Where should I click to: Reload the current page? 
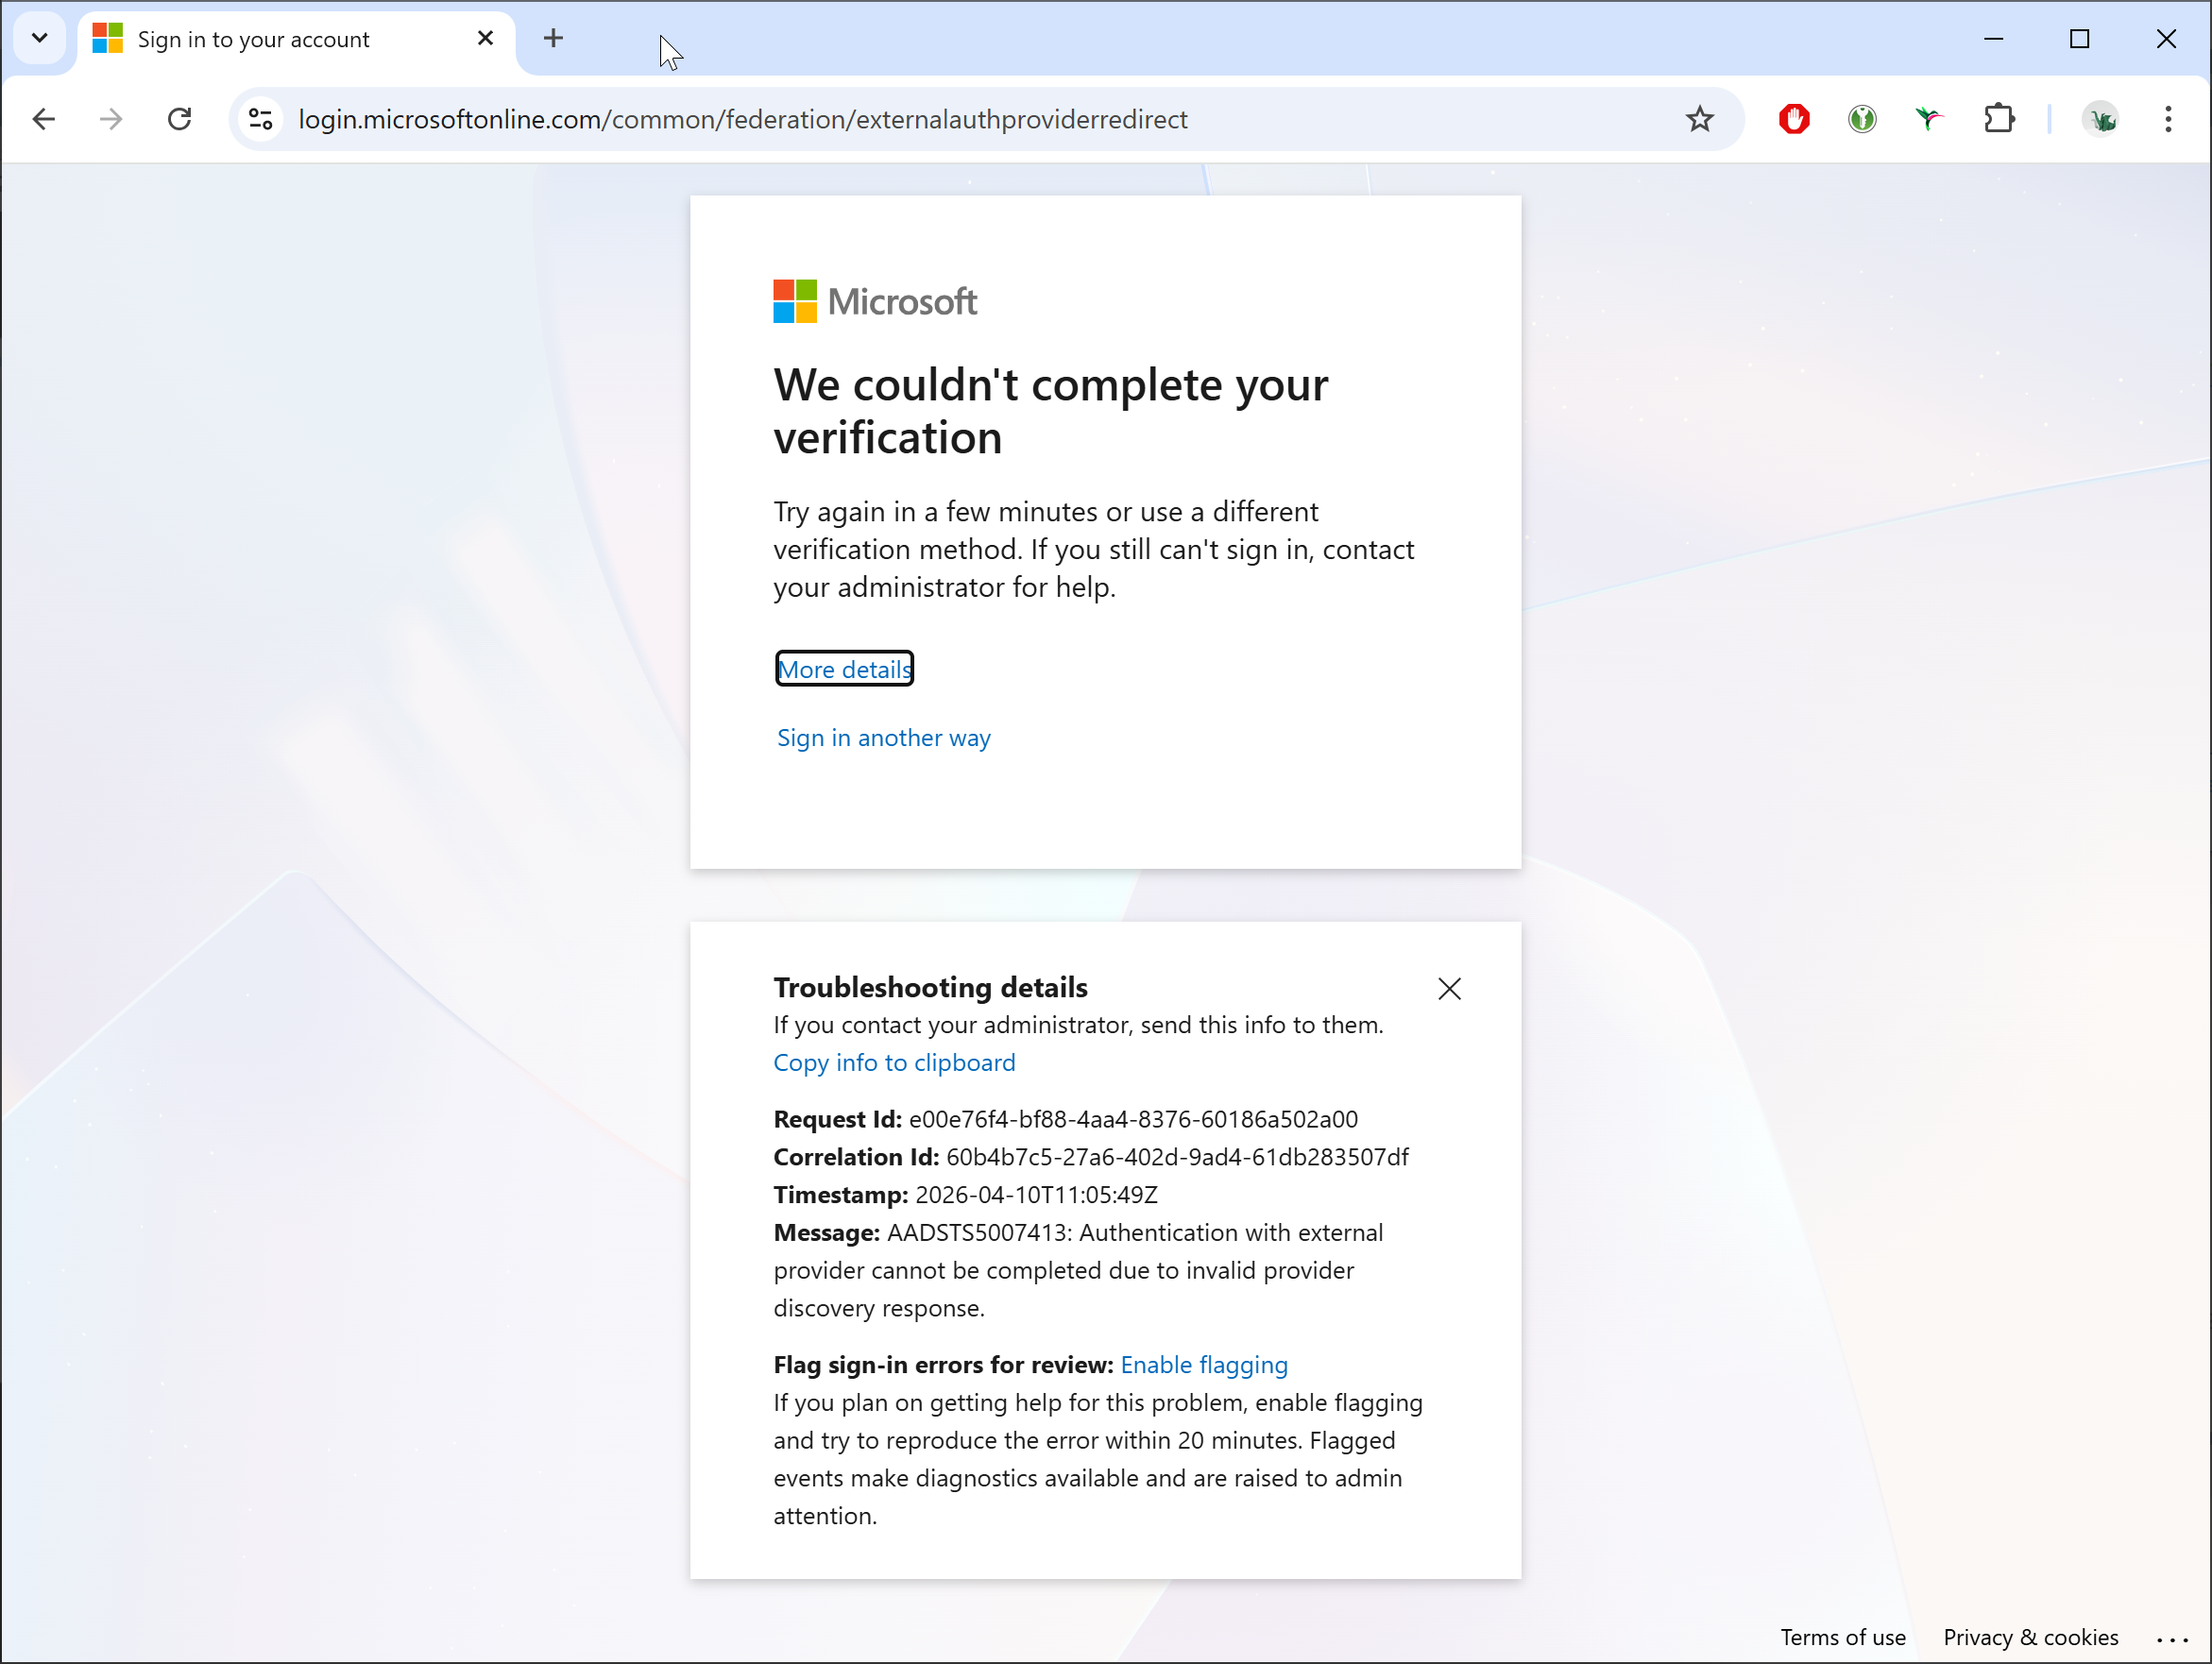click(180, 120)
